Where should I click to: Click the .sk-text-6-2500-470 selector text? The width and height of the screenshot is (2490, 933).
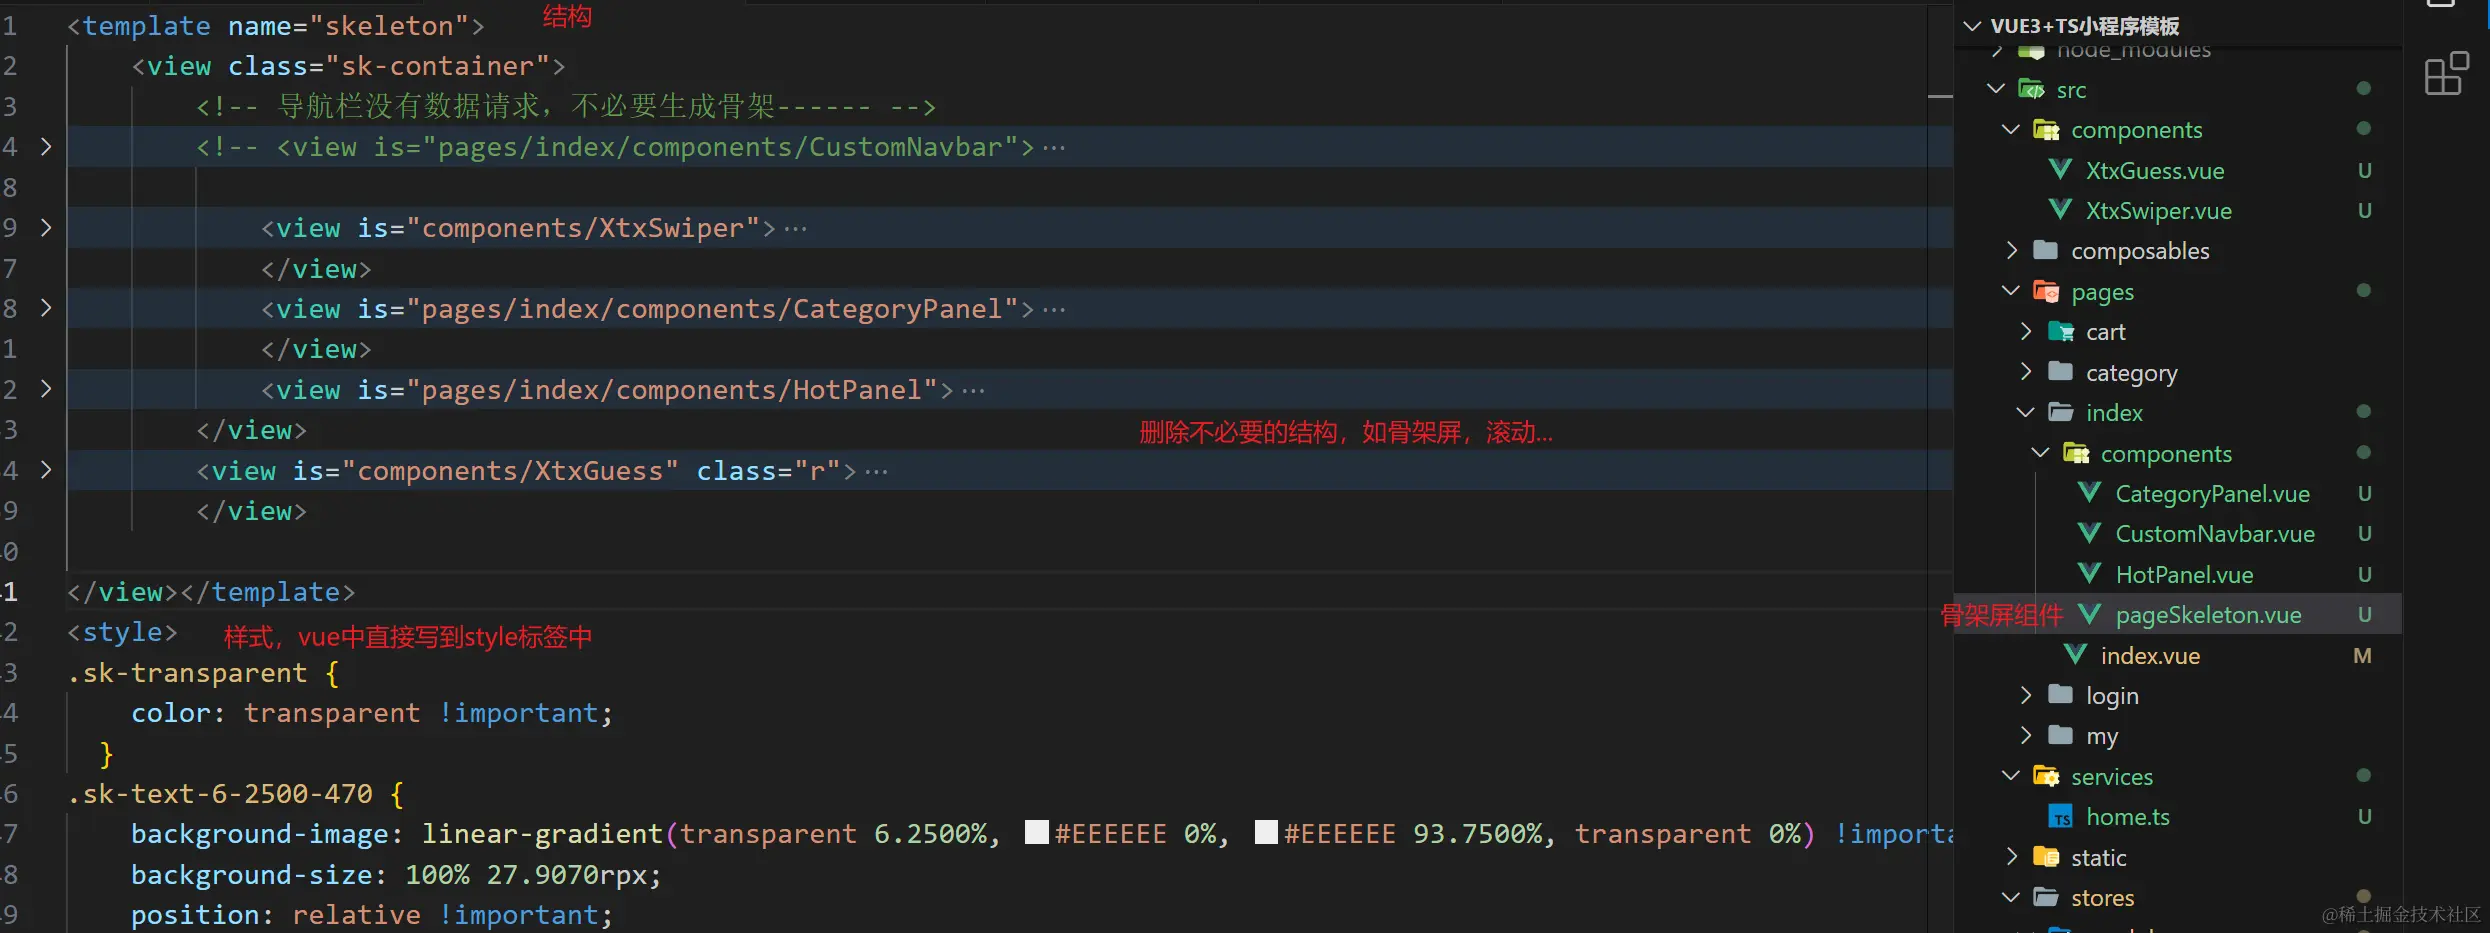(220, 794)
